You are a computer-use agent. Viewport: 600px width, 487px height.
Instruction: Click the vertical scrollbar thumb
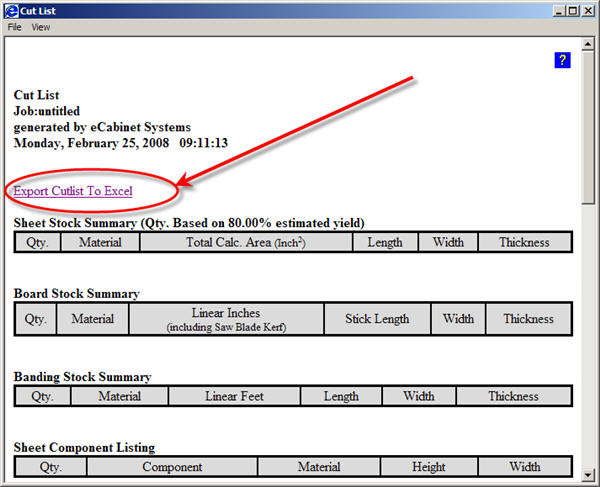point(588,127)
